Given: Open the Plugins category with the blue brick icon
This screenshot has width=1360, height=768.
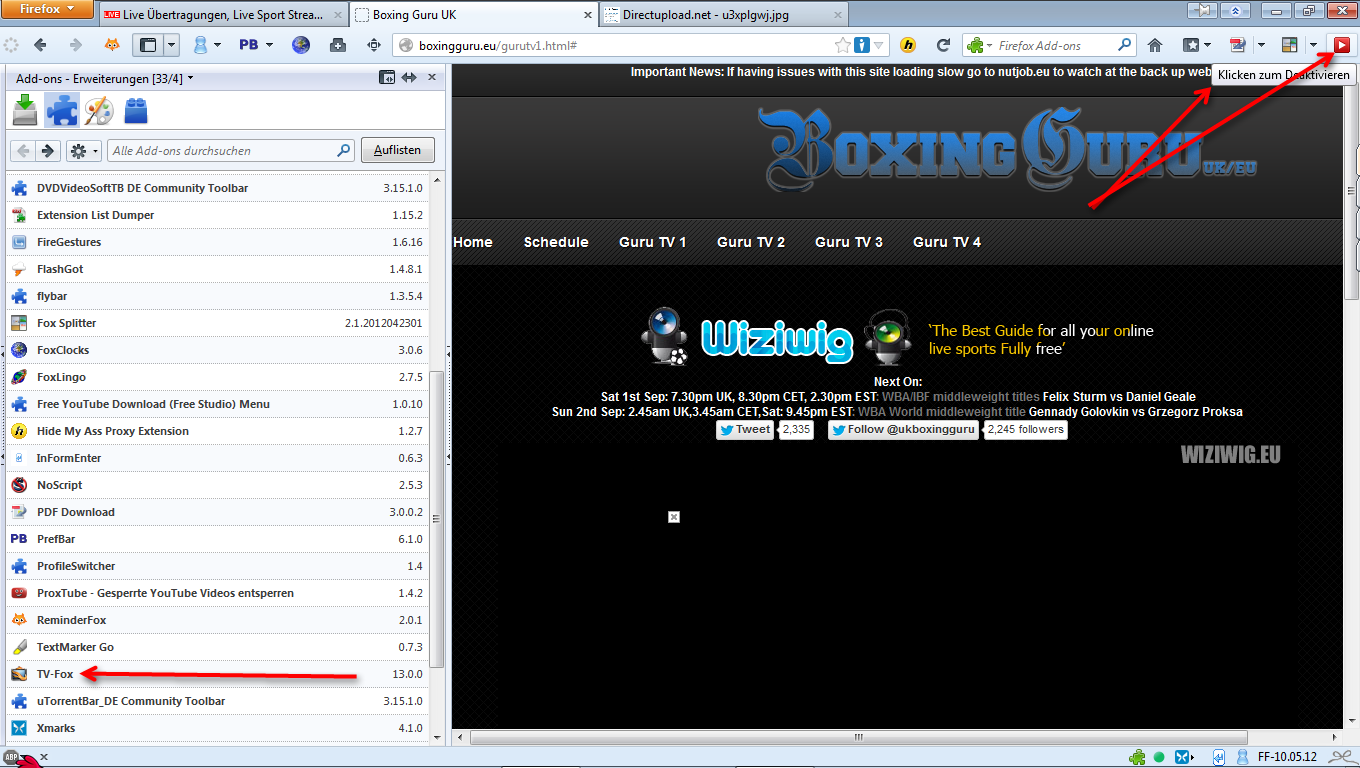Looking at the screenshot, I should click(x=136, y=111).
